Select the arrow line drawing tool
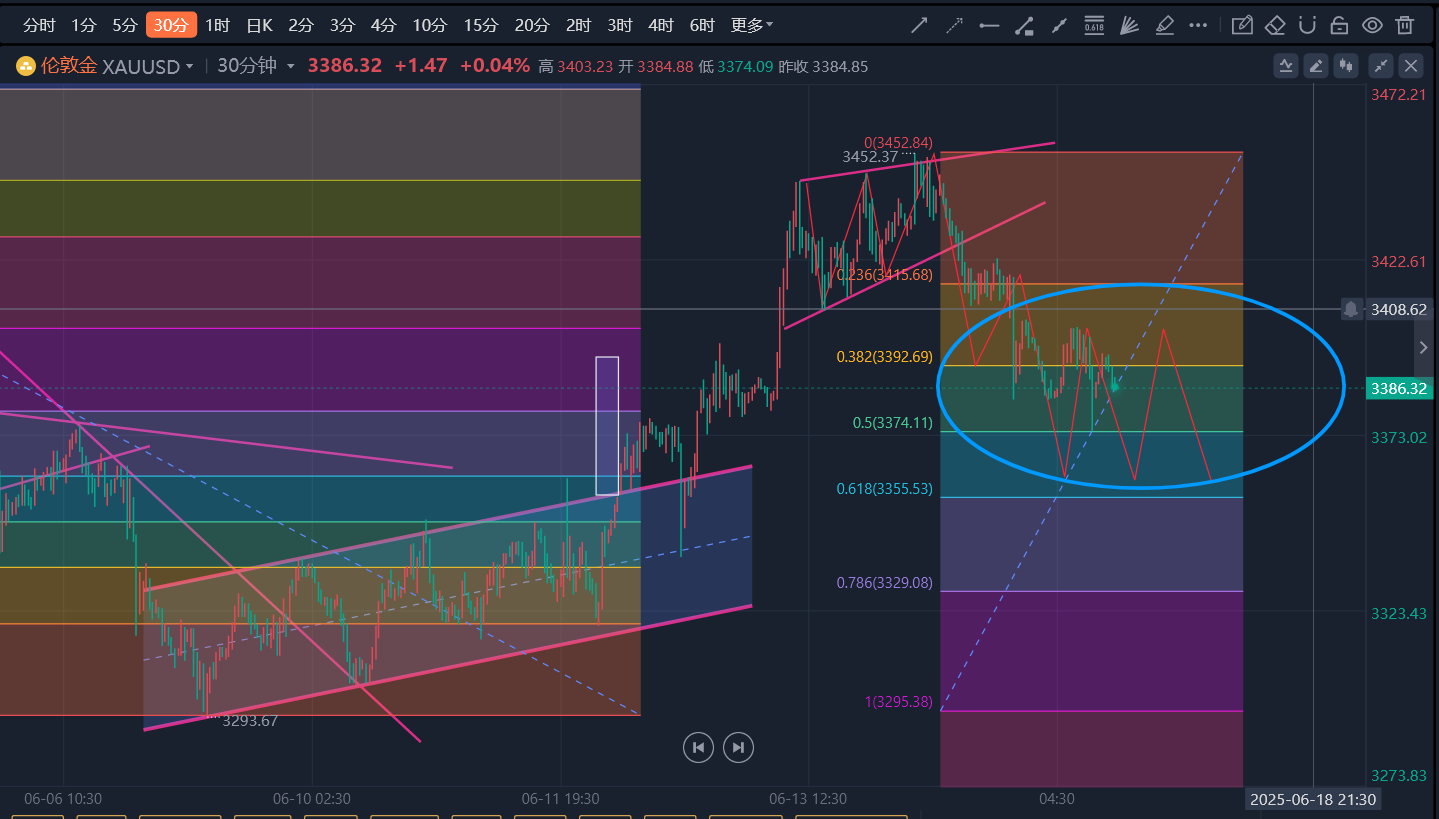Image resolution: width=1439 pixels, height=819 pixels. coord(919,25)
